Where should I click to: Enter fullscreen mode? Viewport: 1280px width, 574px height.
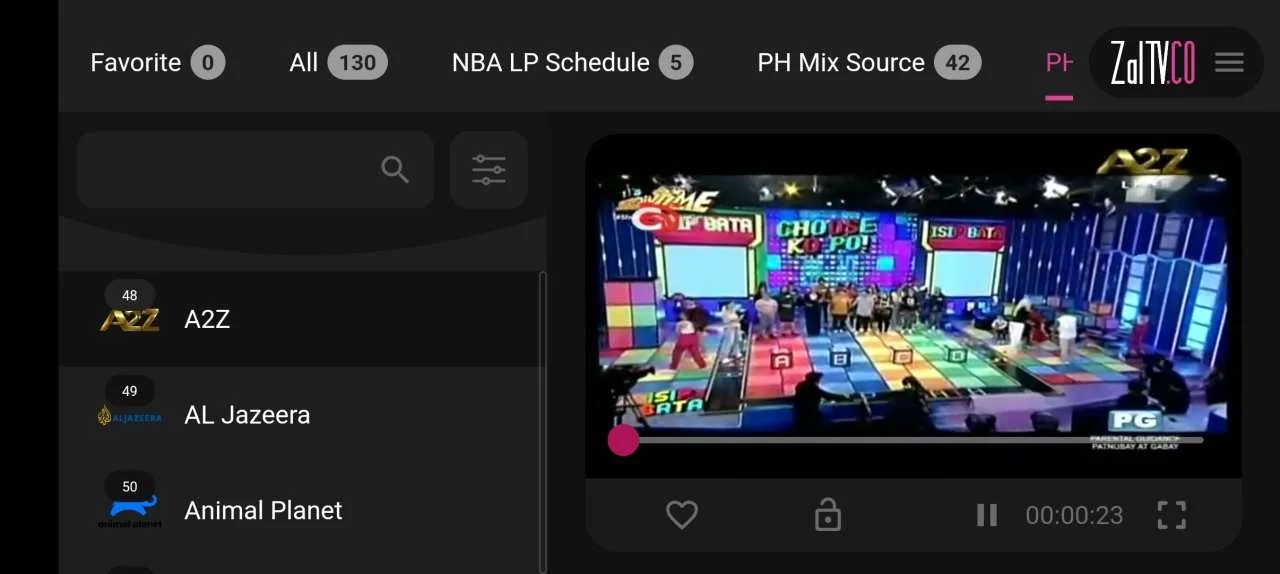click(x=1172, y=515)
